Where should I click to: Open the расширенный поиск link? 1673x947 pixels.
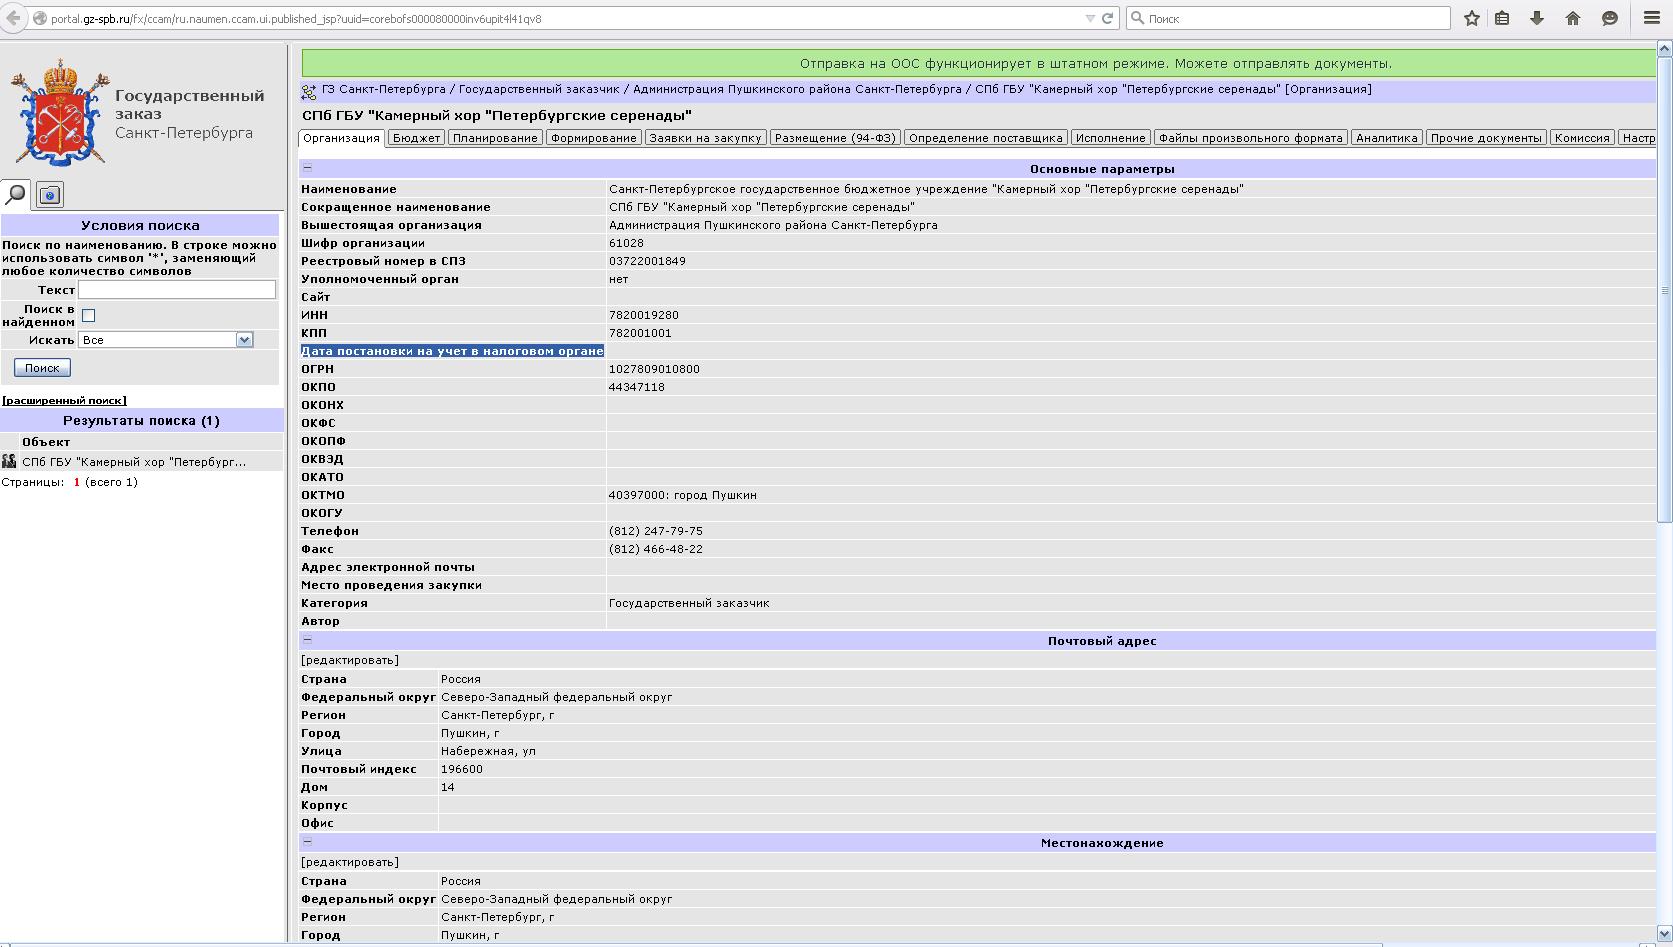tap(64, 401)
